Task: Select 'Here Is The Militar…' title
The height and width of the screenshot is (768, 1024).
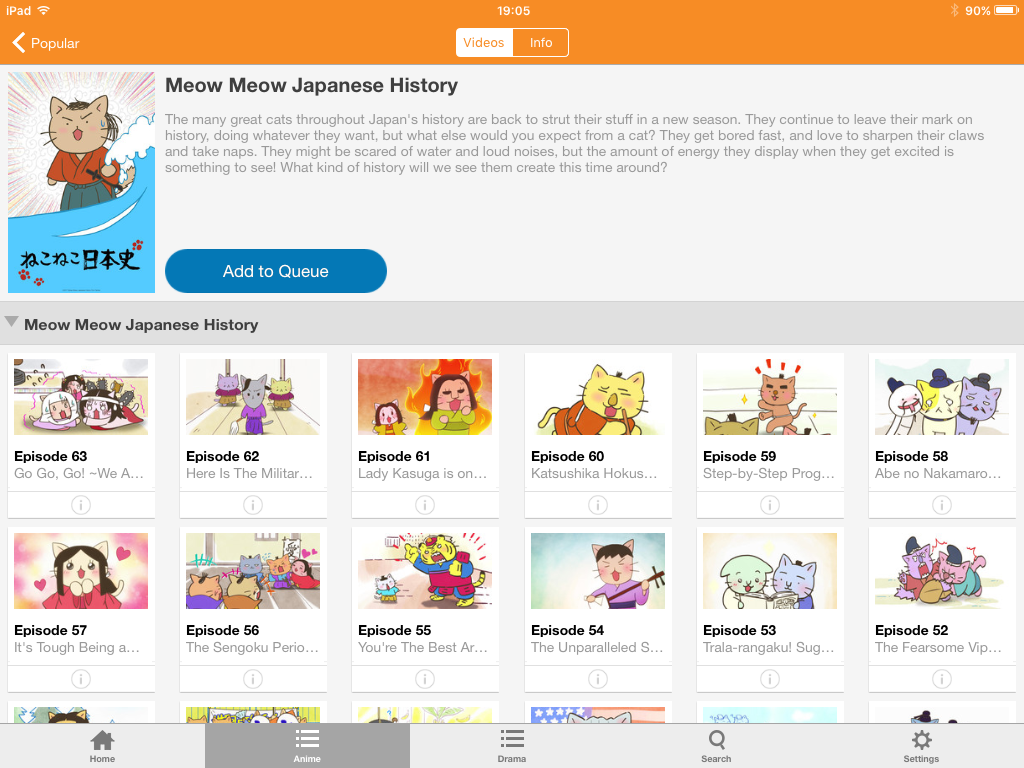Action: (x=249, y=473)
